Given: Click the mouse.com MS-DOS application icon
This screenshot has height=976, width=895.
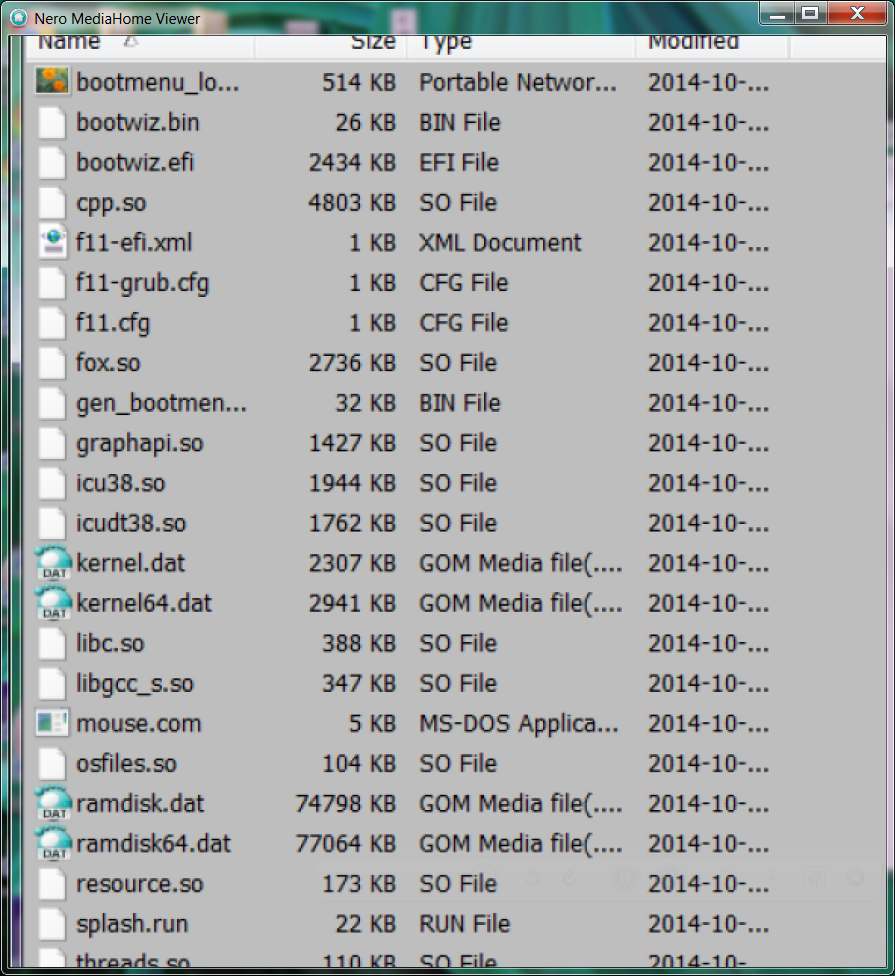Looking at the screenshot, I should pos(52,723).
